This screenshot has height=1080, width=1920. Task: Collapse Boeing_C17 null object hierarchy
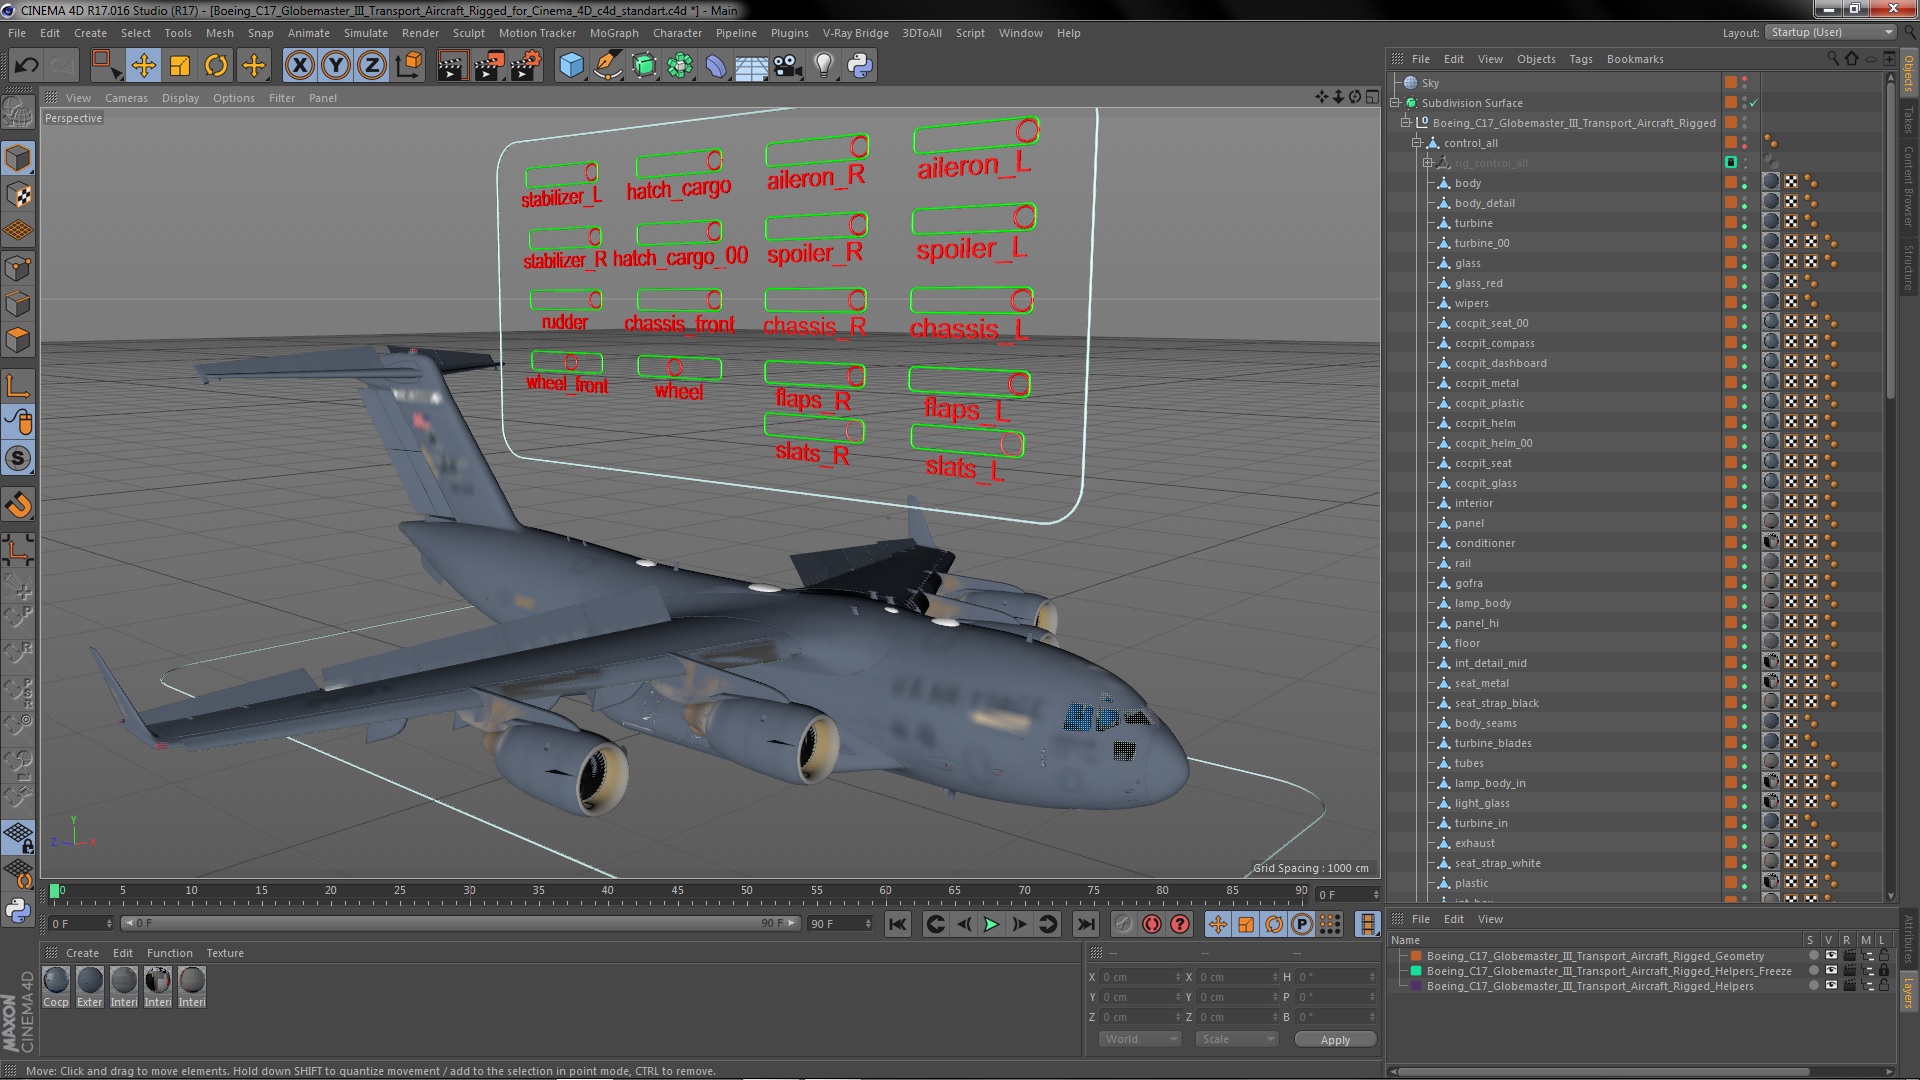tap(1406, 123)
